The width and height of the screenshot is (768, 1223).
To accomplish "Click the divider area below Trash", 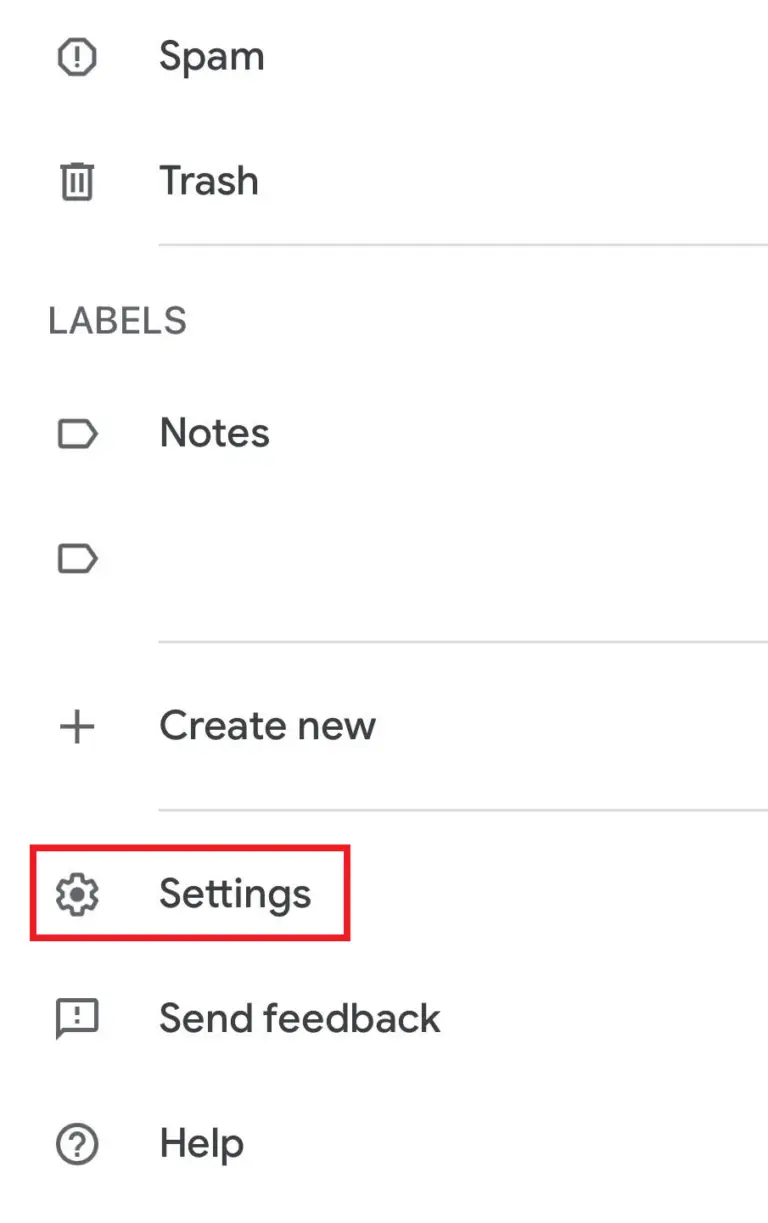I will (460, 242).
